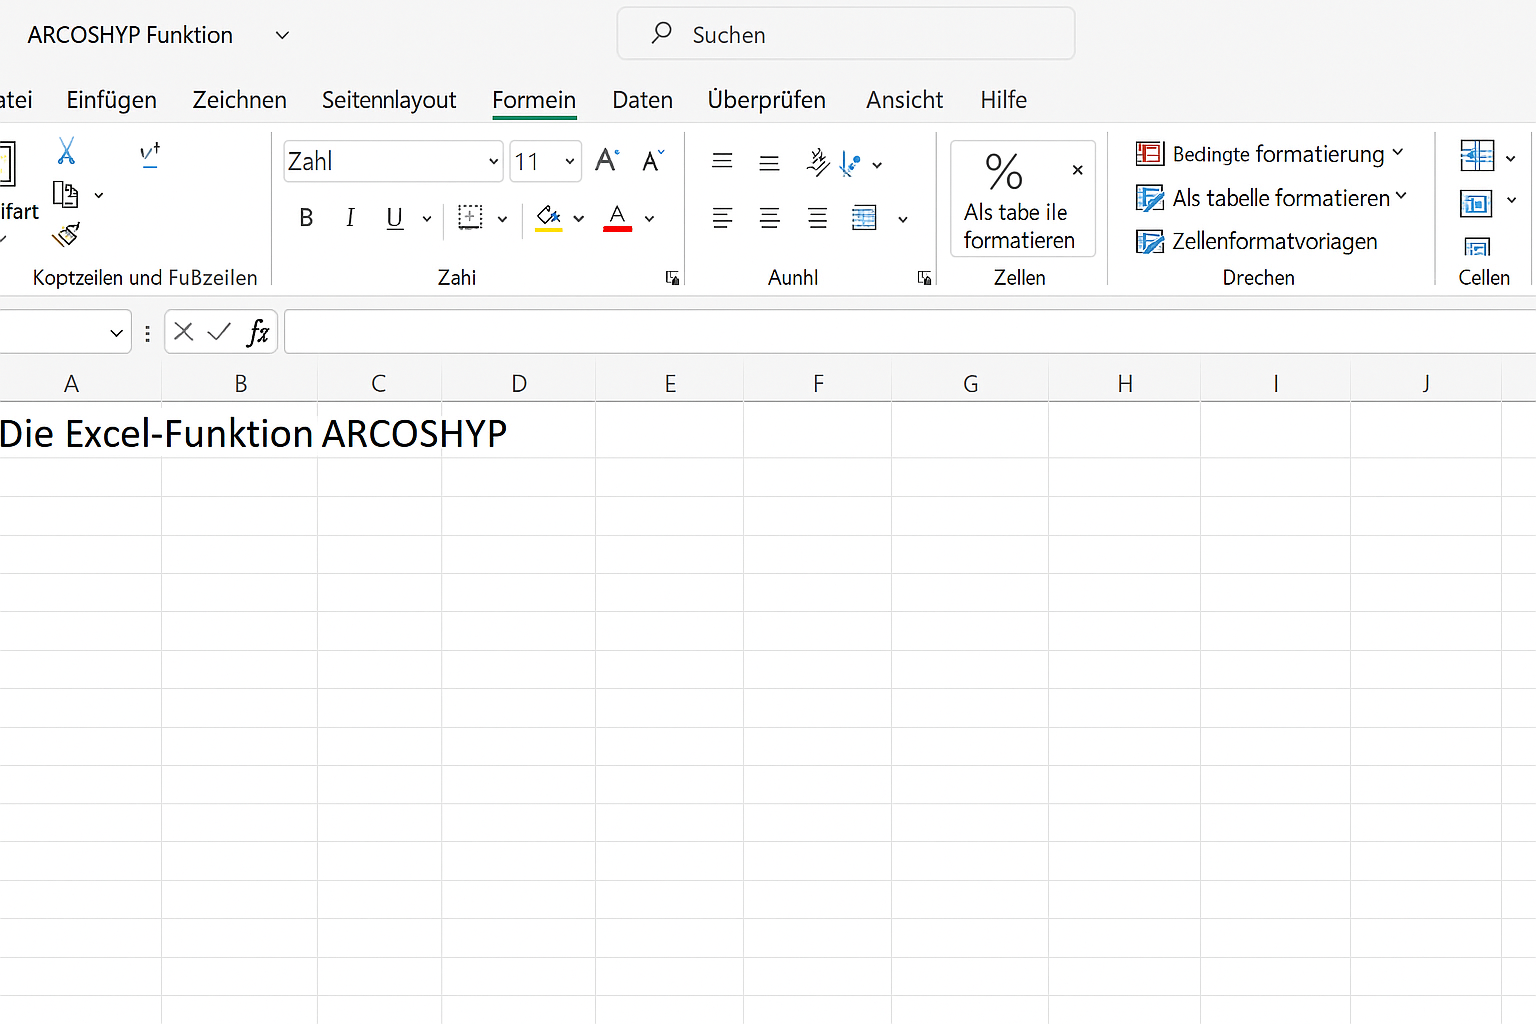
Task: Click the Suchen search box
Action: [x=846, y=35]
